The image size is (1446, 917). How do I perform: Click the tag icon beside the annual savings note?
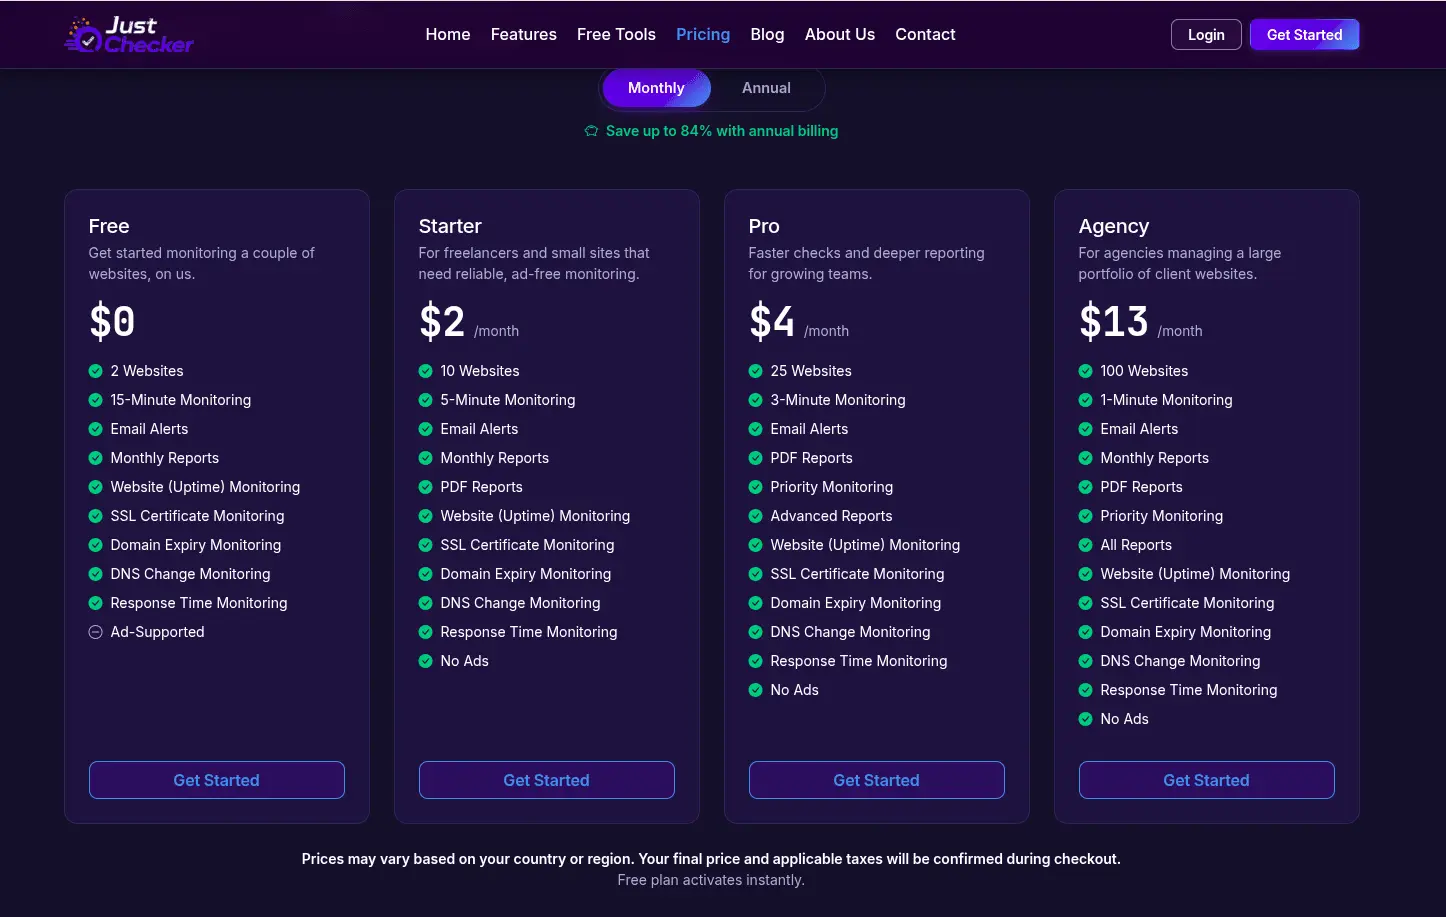coord(592,131)
